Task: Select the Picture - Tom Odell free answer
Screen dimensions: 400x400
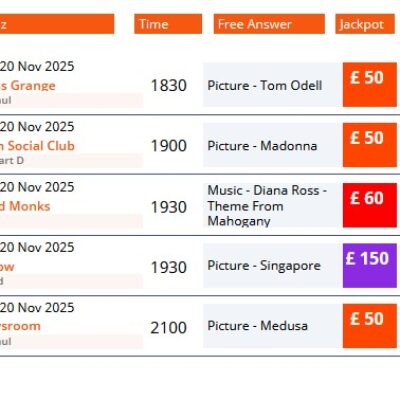Action: point(265,86)
